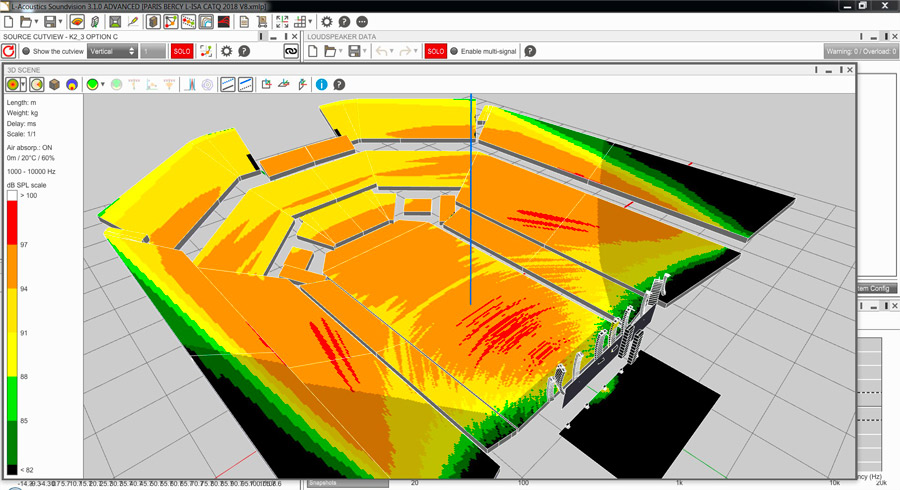
Task: Click the green circle display icon
Action: coord(92,85)
